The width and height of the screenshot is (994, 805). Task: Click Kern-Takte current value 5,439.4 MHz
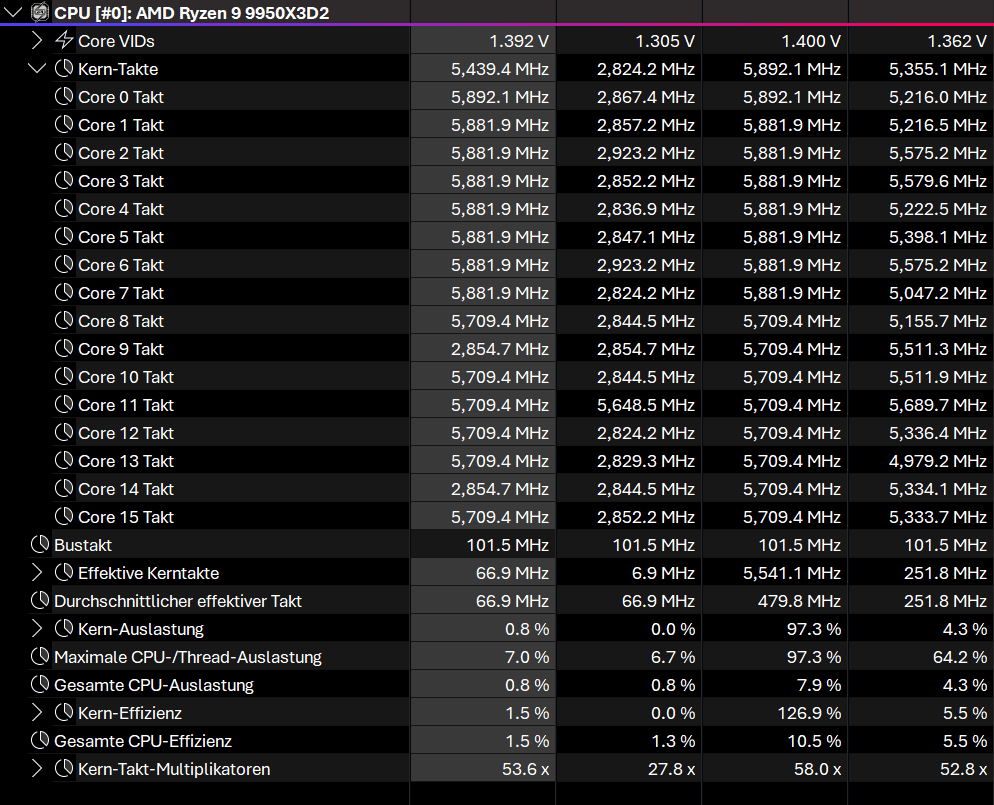pyautogui.click(x=500, y=69)
